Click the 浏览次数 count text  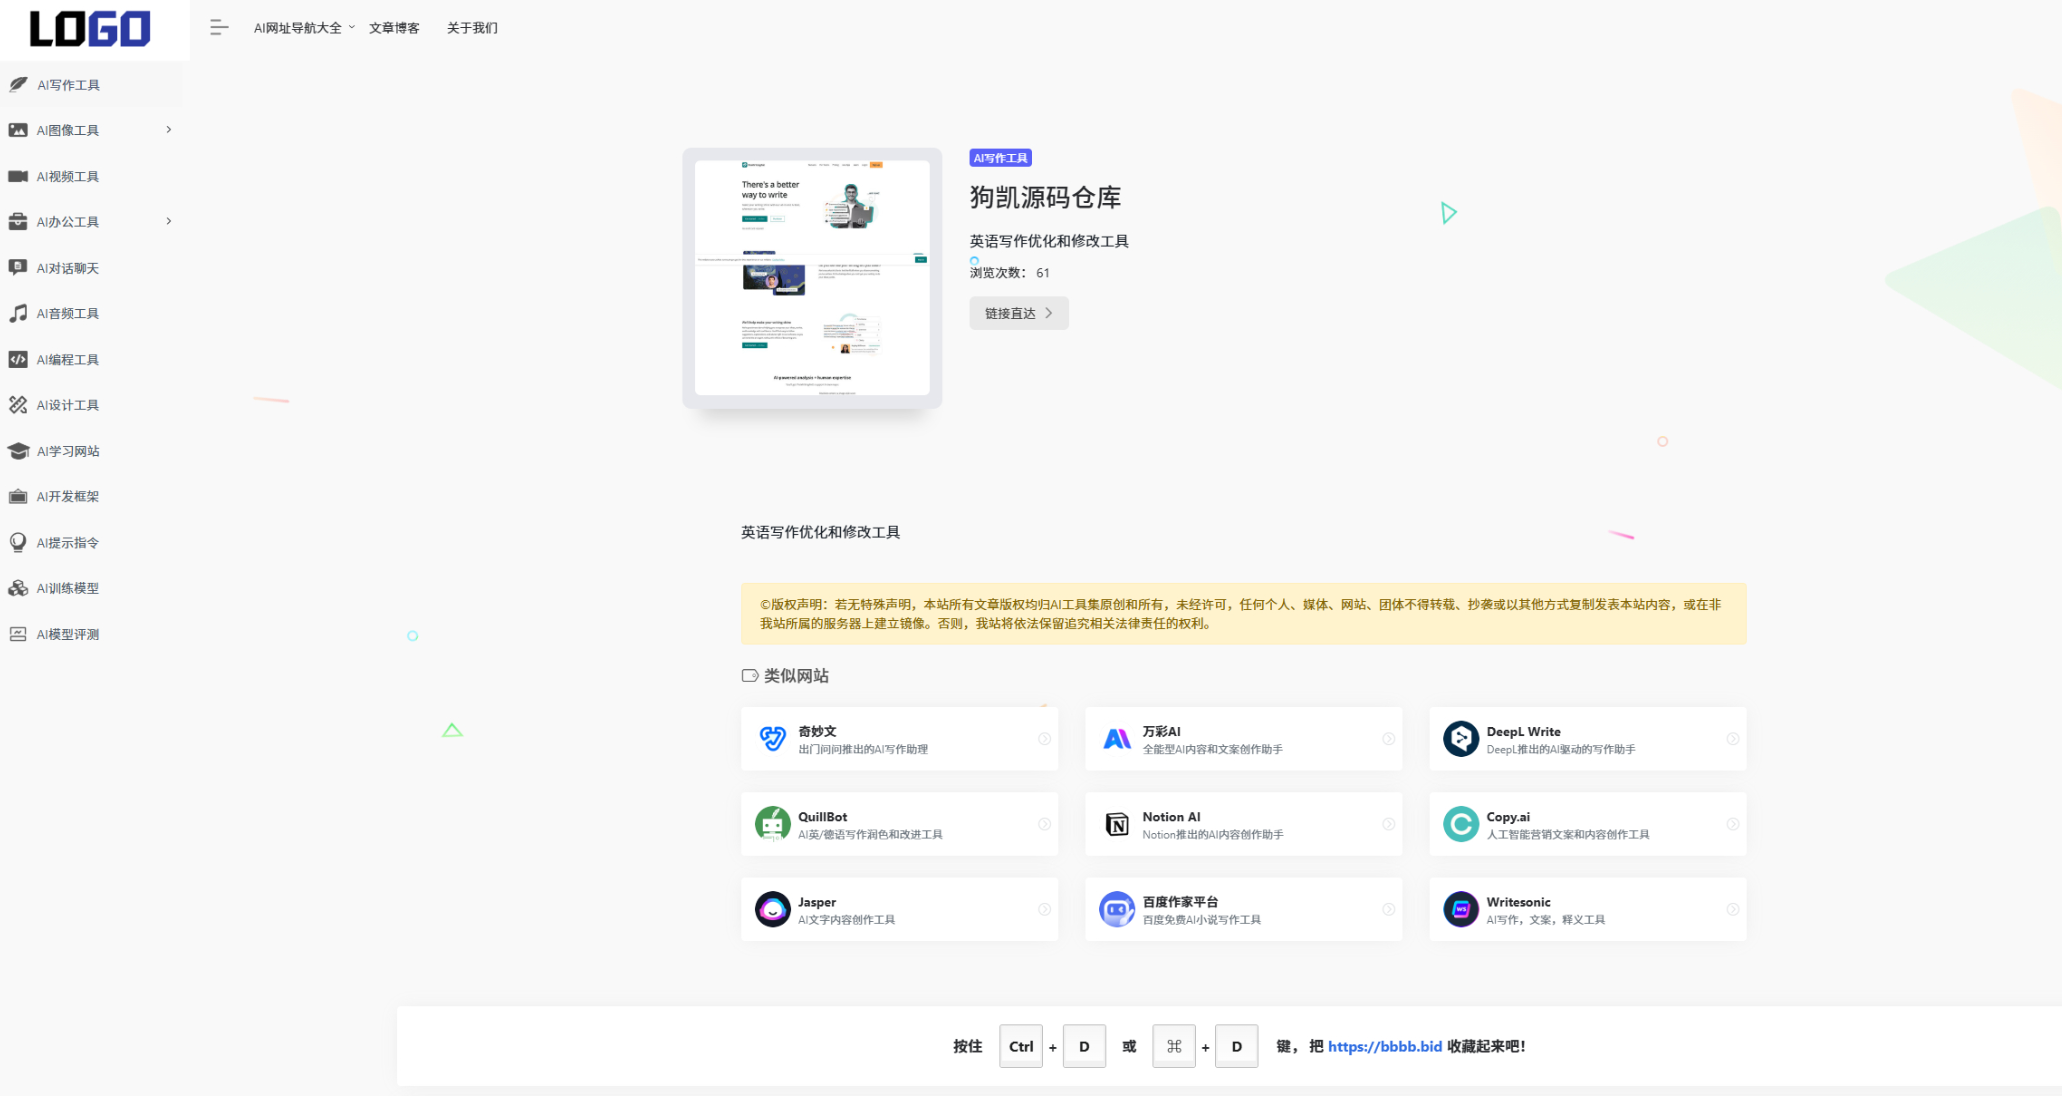(1009, 273)
